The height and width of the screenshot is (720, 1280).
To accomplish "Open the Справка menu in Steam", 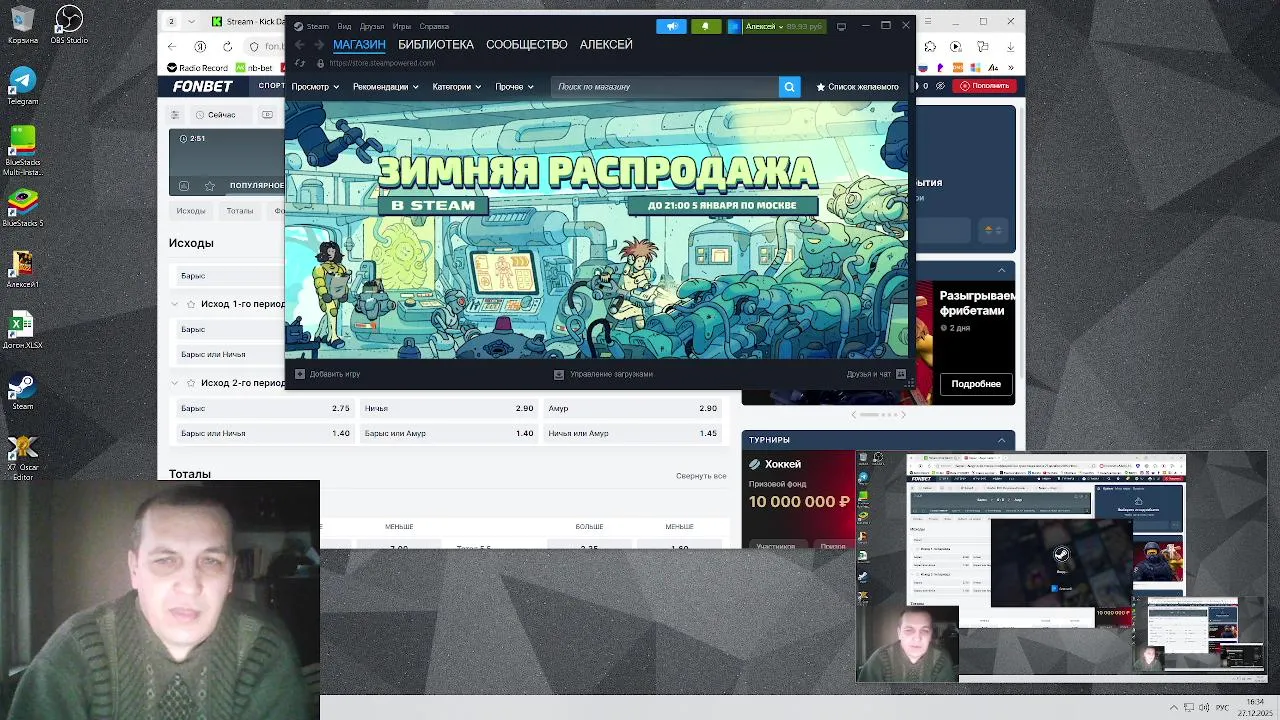I will 434,26.
